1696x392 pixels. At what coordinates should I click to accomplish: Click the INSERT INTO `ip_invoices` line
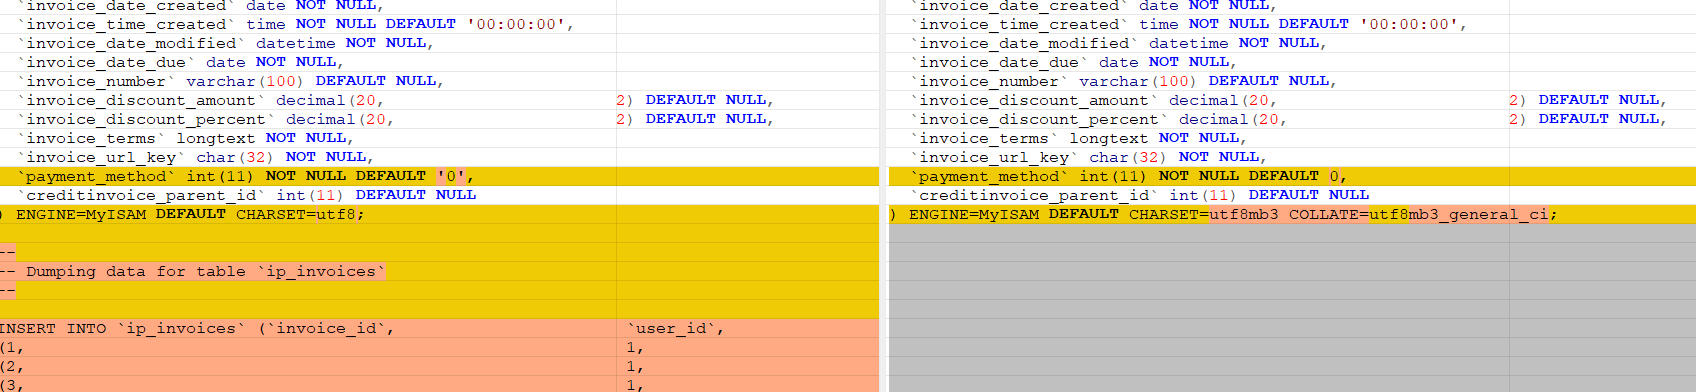coord(439,328)
